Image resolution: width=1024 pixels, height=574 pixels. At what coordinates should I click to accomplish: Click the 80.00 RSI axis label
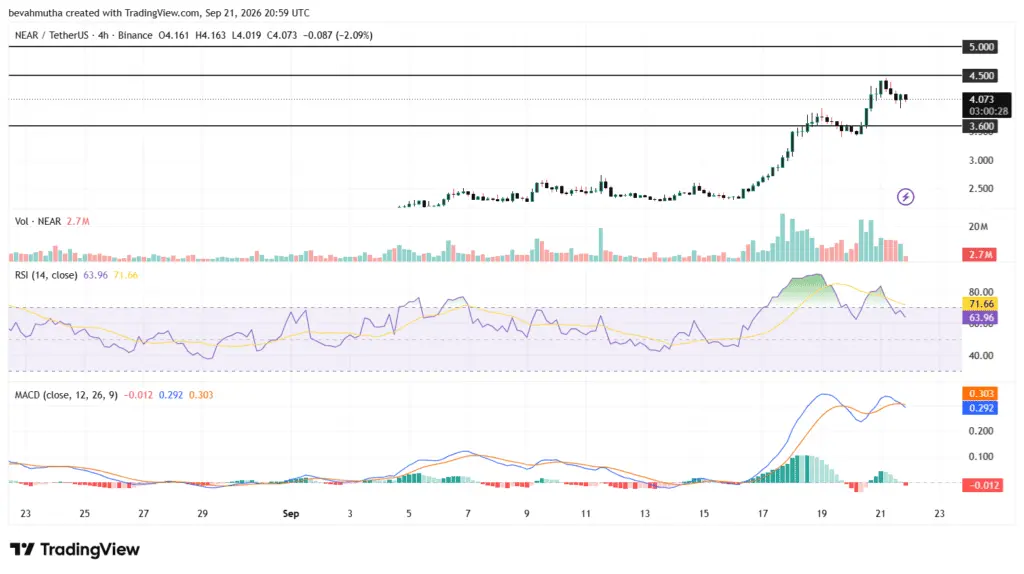pyautogui.click(x=981, y=292)
